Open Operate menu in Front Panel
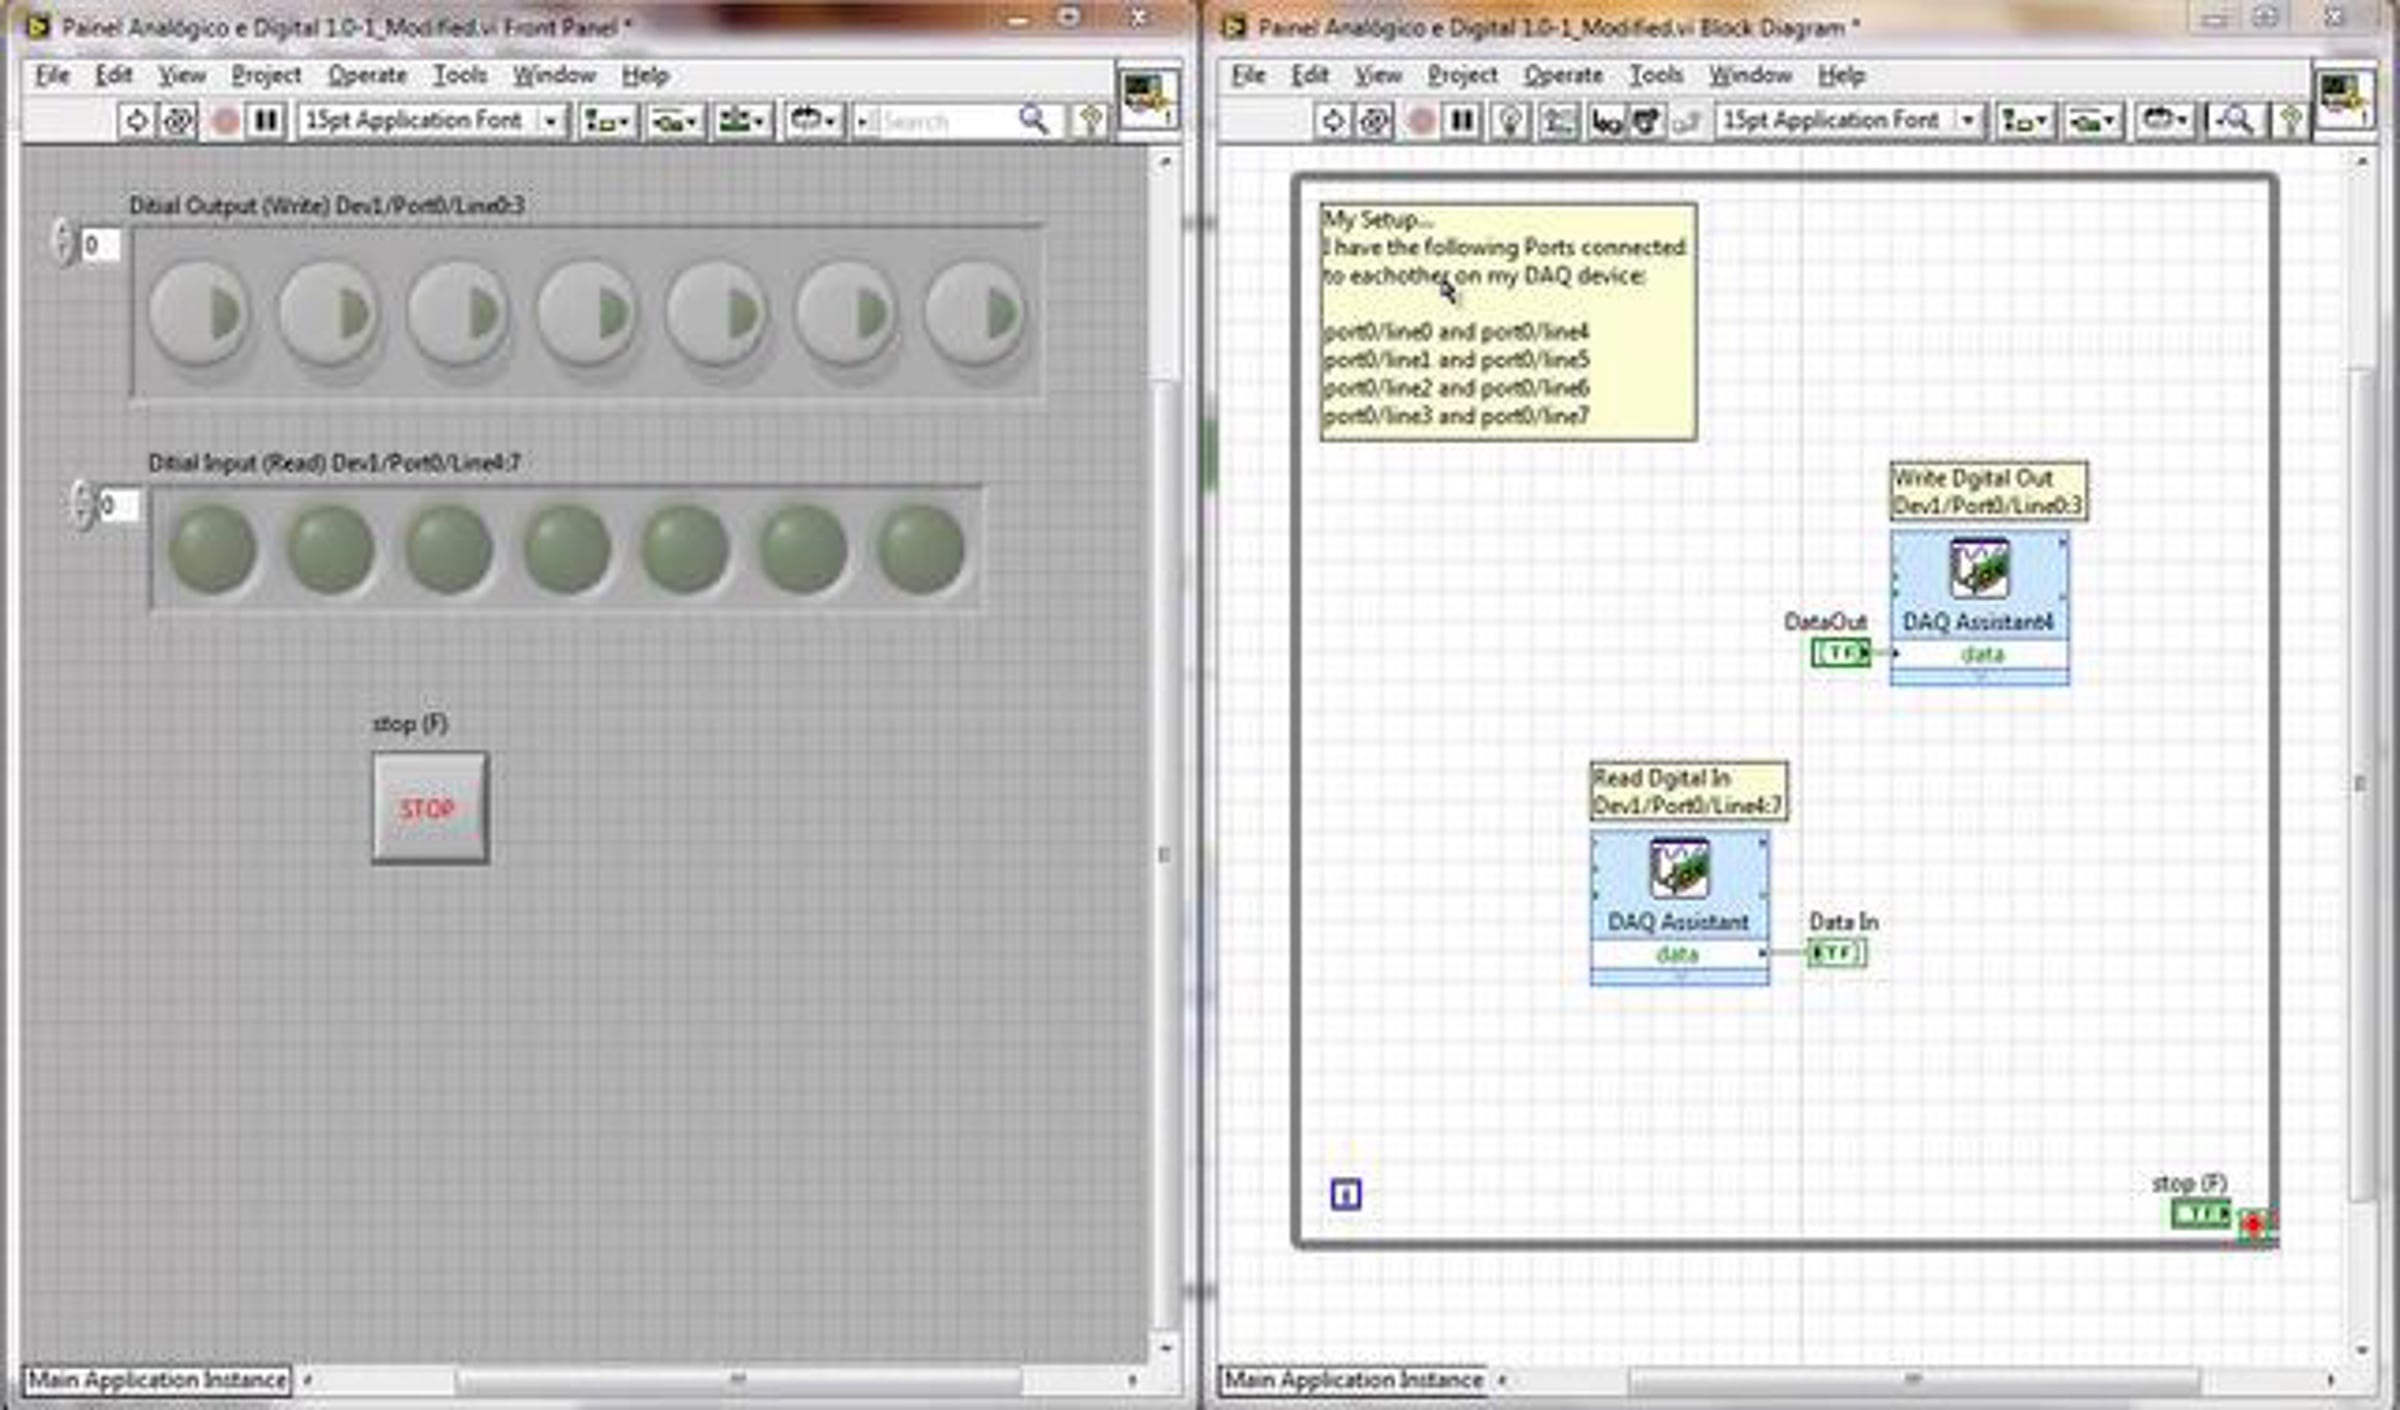This screenshot has height=1410, width=2400. [367, 75]
